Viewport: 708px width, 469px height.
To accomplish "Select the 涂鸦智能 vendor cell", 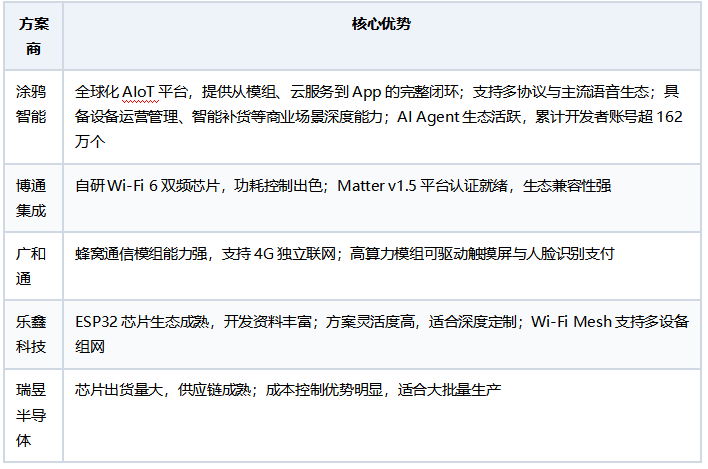I will click(x=33, y=117).
